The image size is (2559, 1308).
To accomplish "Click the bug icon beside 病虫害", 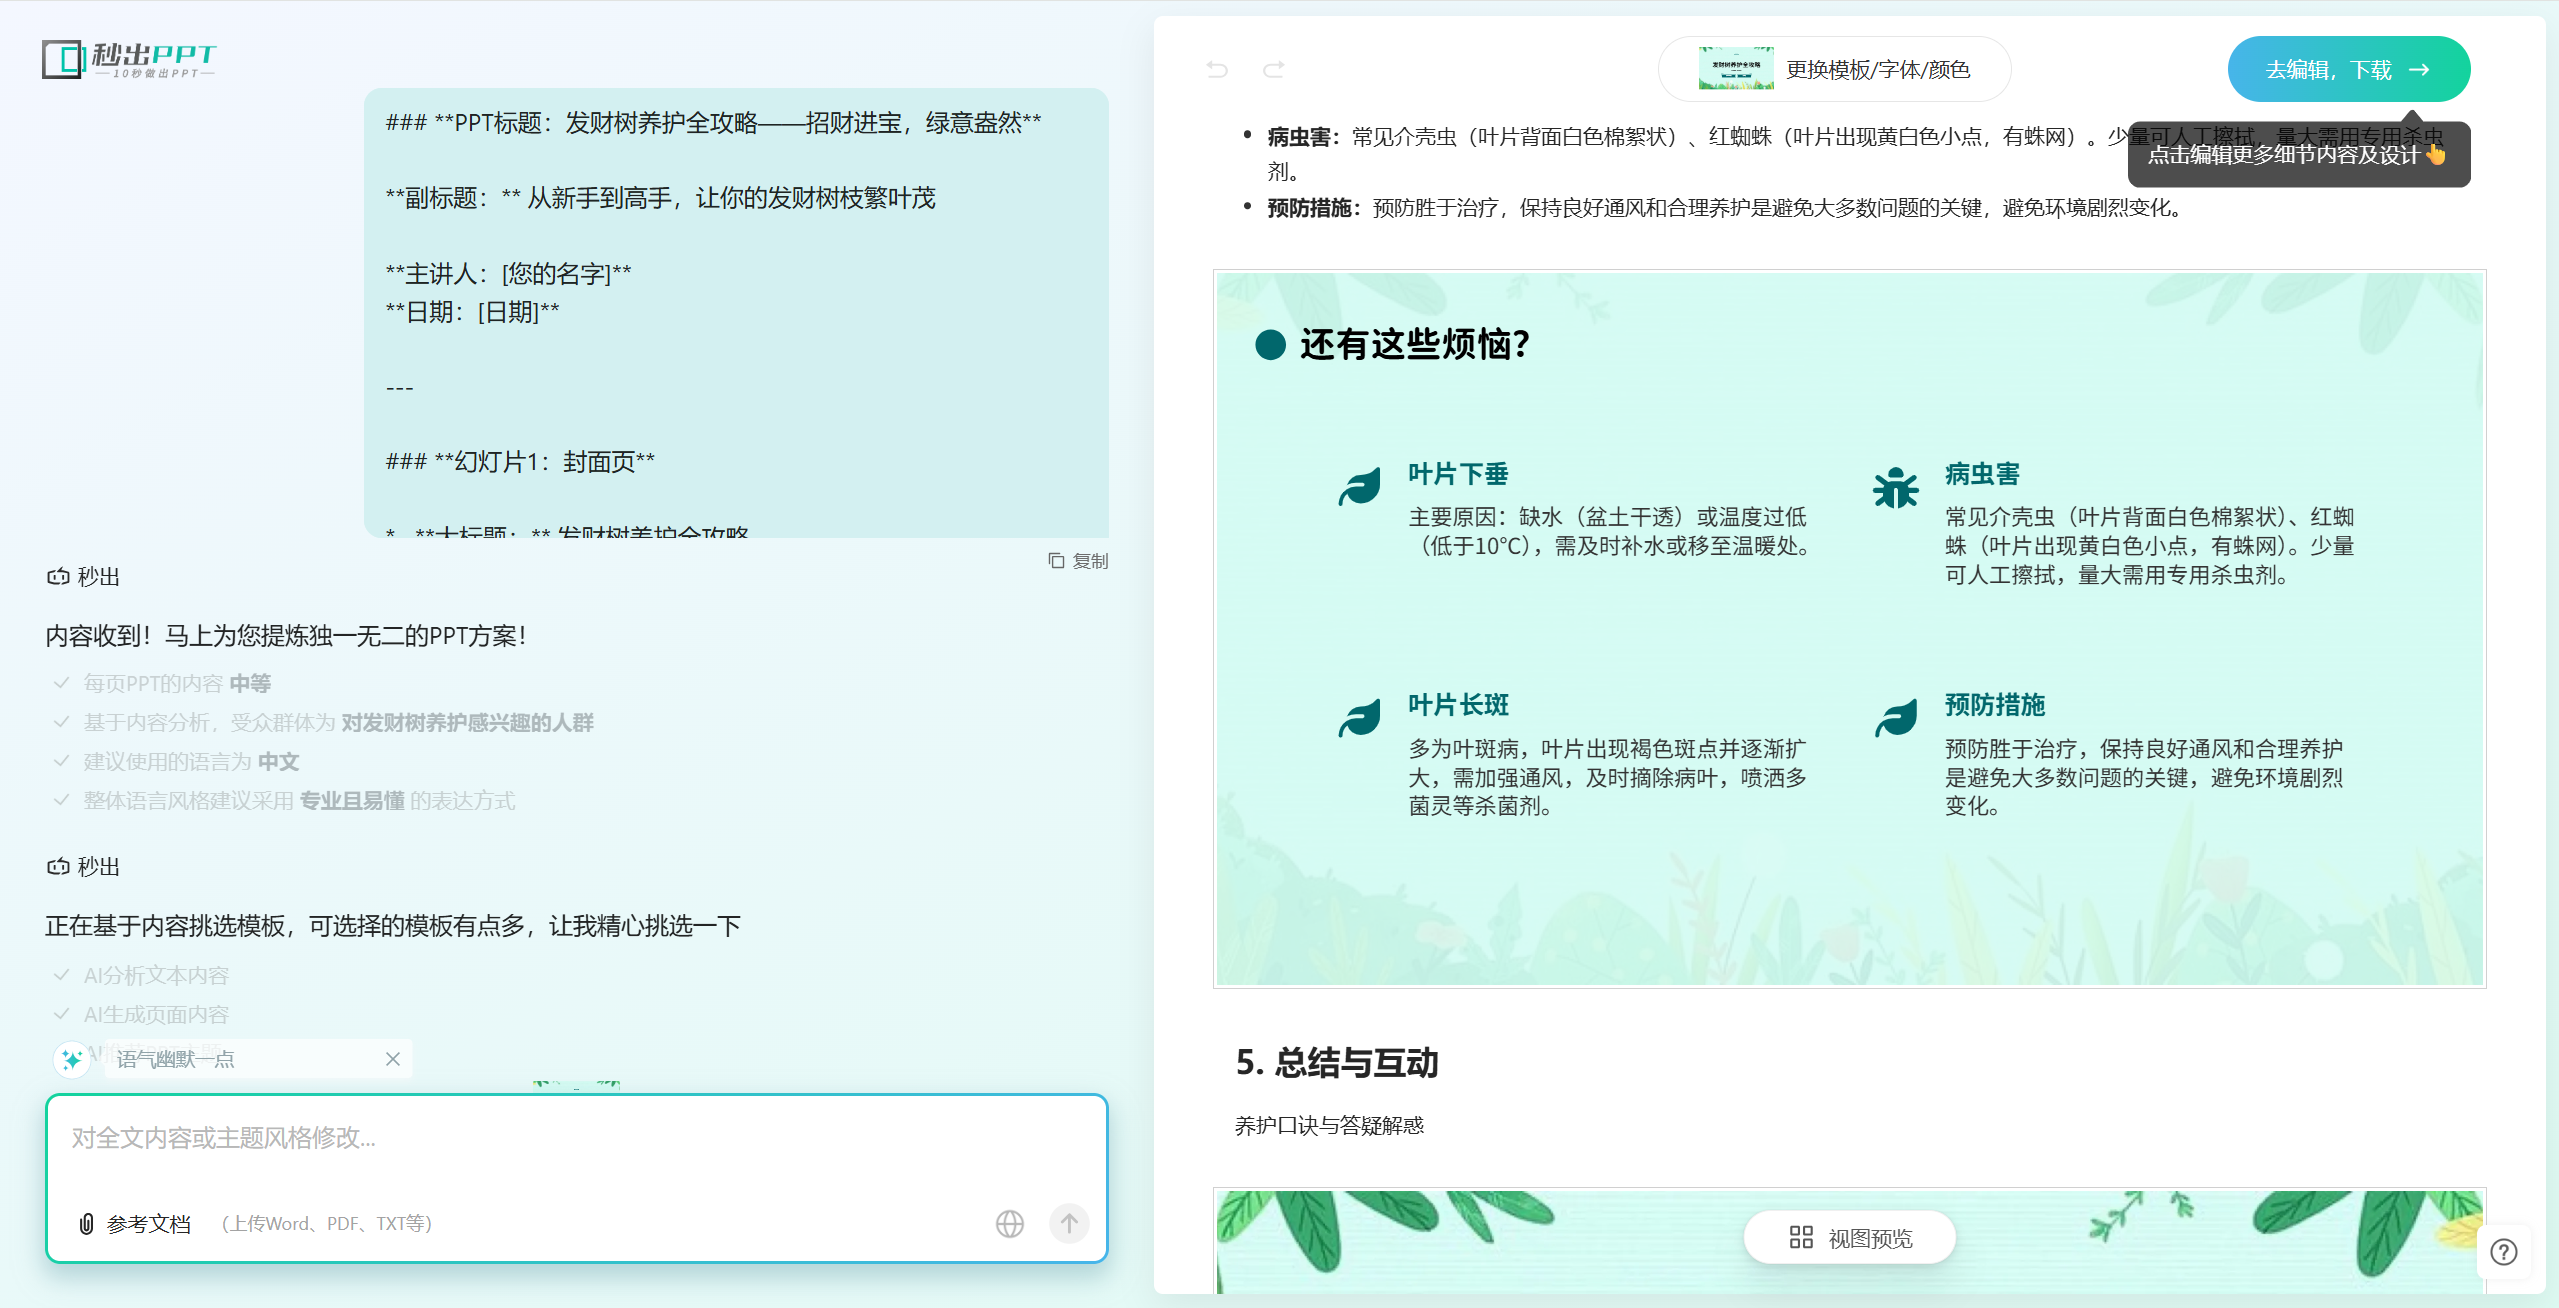I will pos(1895,489).
